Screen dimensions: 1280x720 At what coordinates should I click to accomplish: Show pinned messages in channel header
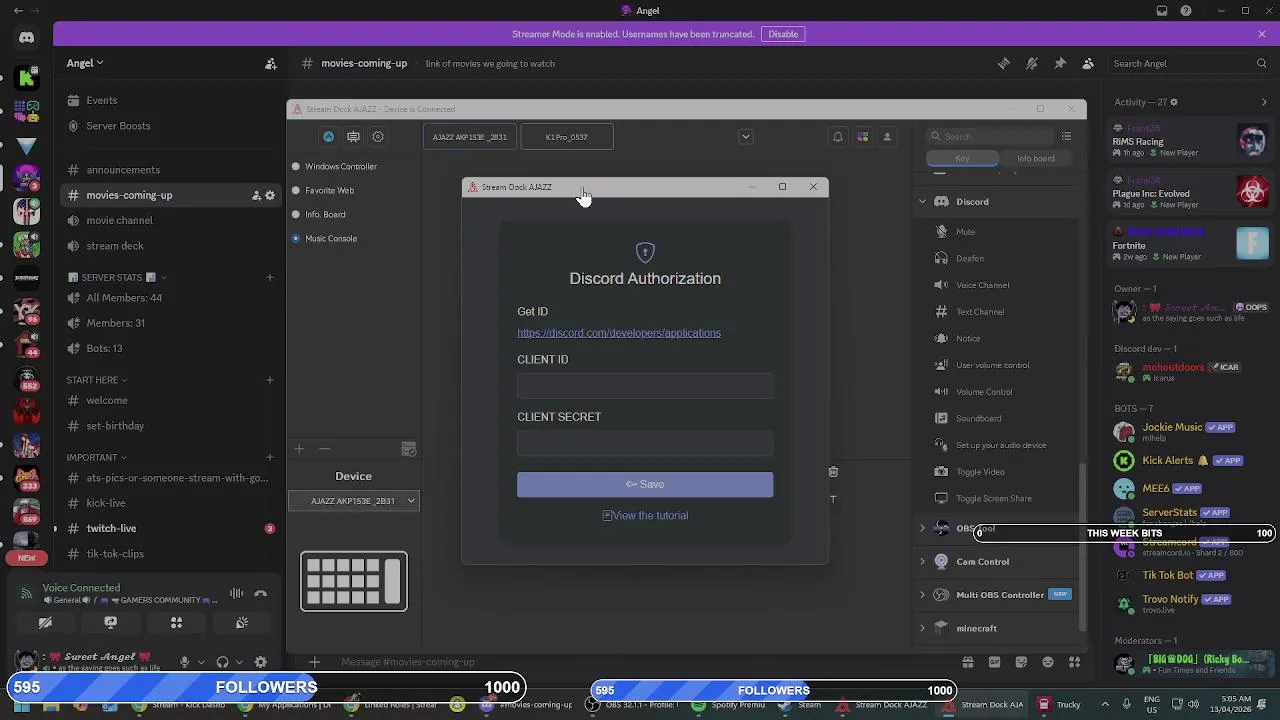1060,63
